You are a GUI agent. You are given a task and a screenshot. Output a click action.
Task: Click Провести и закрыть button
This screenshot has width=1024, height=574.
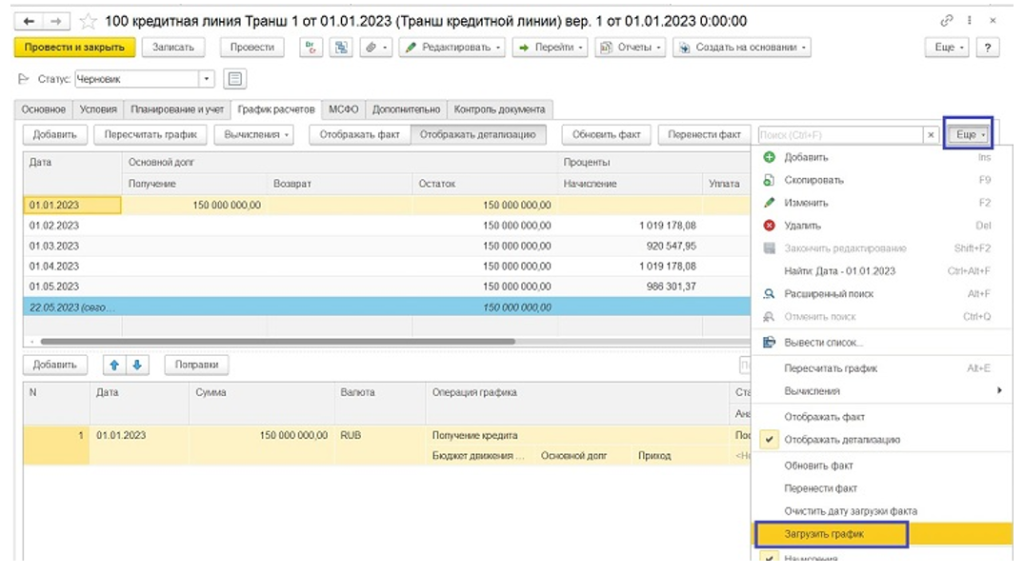click(74, 47)
